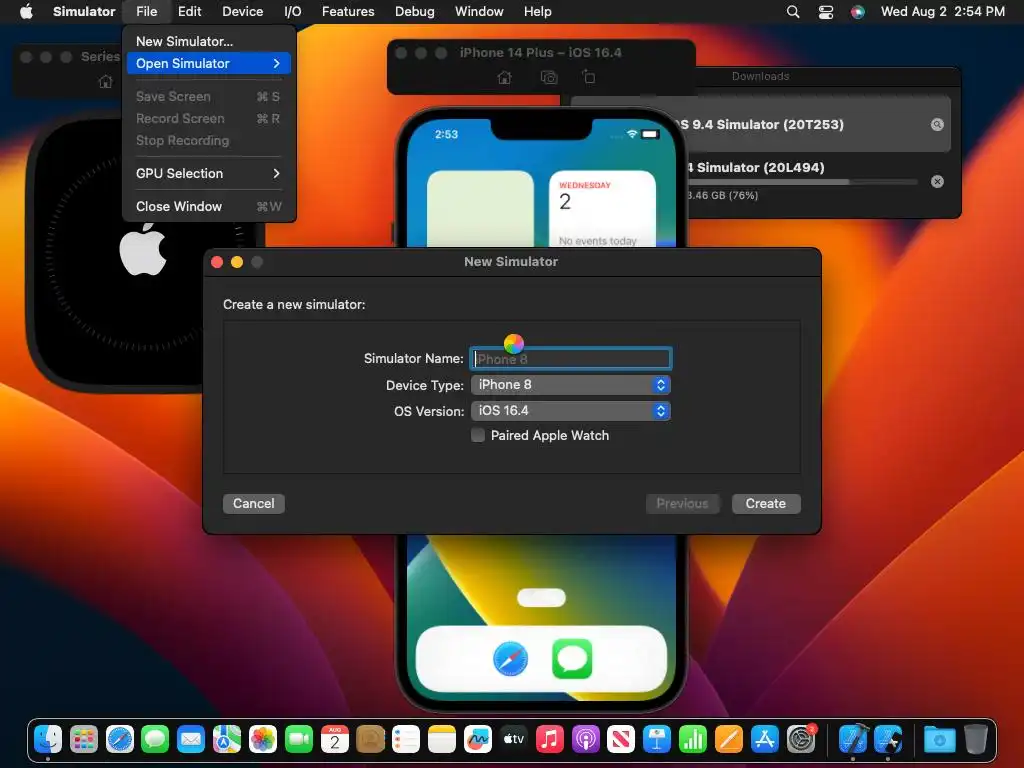This screenshot has width=1024, height=768.
Task: Click the rotate device icon in iPhone window
Action: click(588, 77)
